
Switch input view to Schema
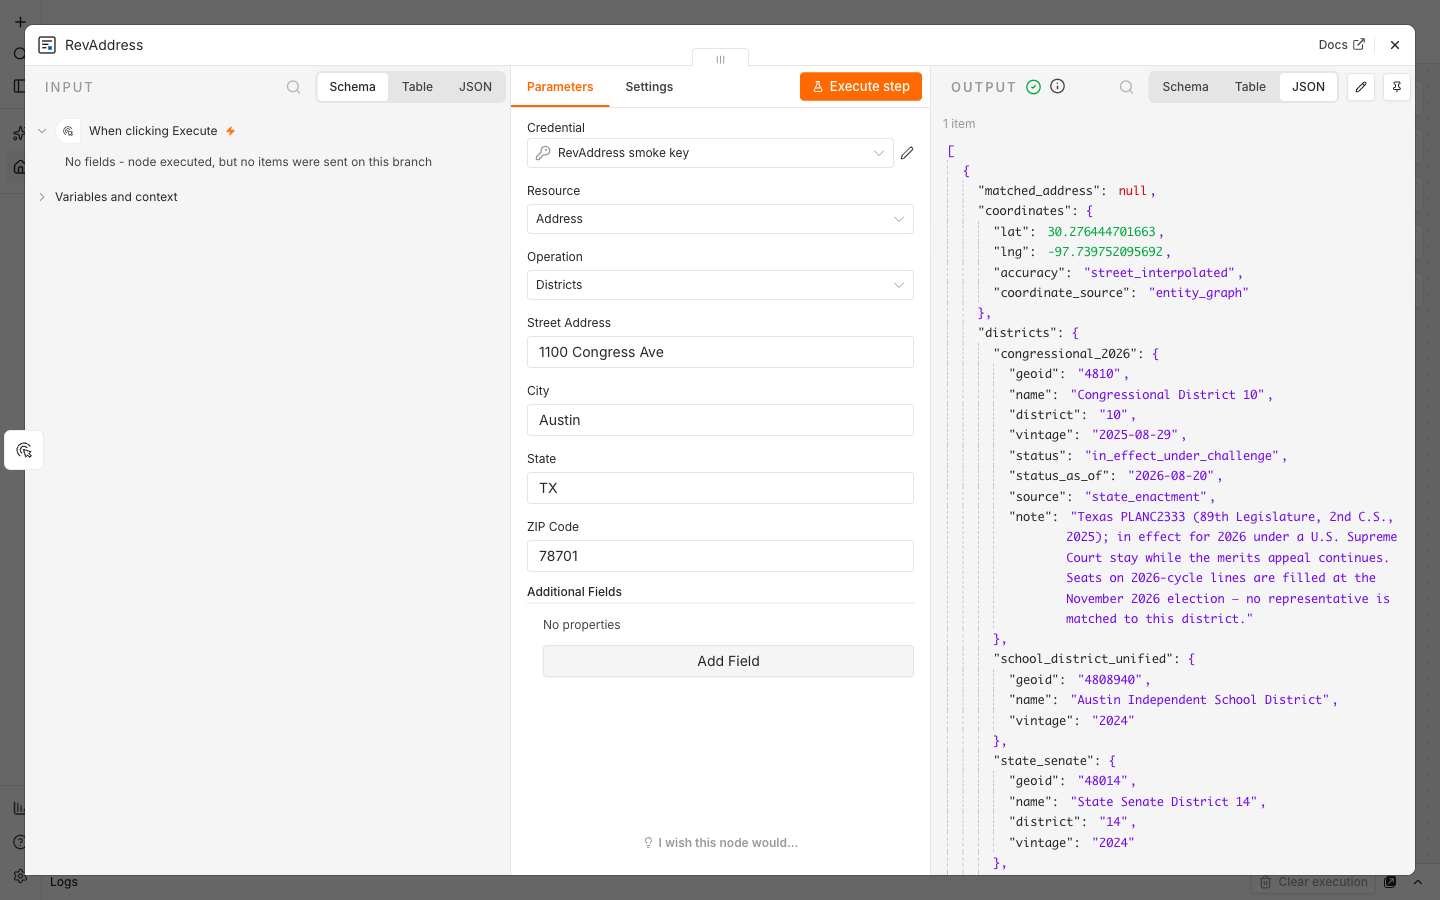(x=352, y=87)
